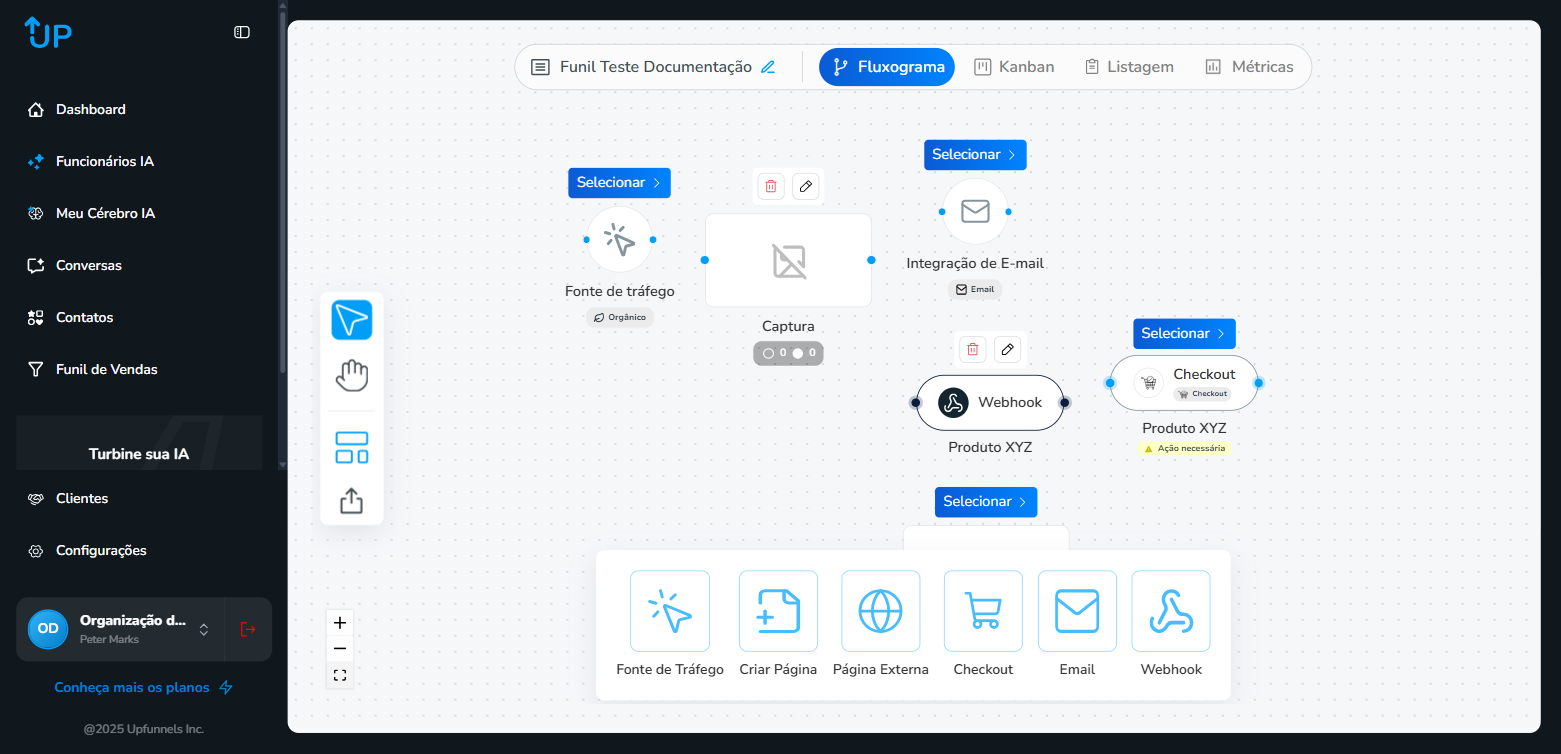This screenshot has width=1561, height=754.
Task: Select the pointer cursor tool
Action: (351, 320)
